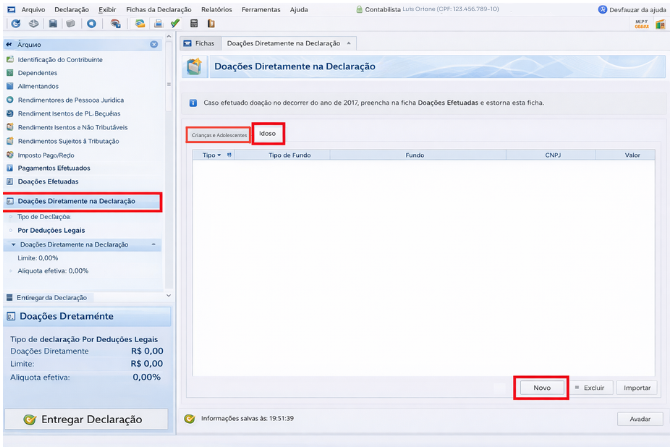The image size is (672, 447).
Task: Click the blue refresh icon in toolbar
Action: click(16, 23)
